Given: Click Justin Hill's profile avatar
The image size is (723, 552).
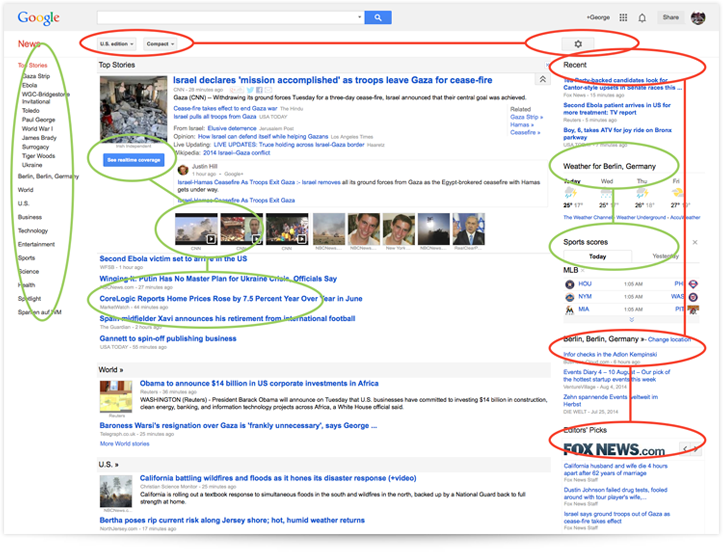Looking at the screenshot, I should click(183, 170).
